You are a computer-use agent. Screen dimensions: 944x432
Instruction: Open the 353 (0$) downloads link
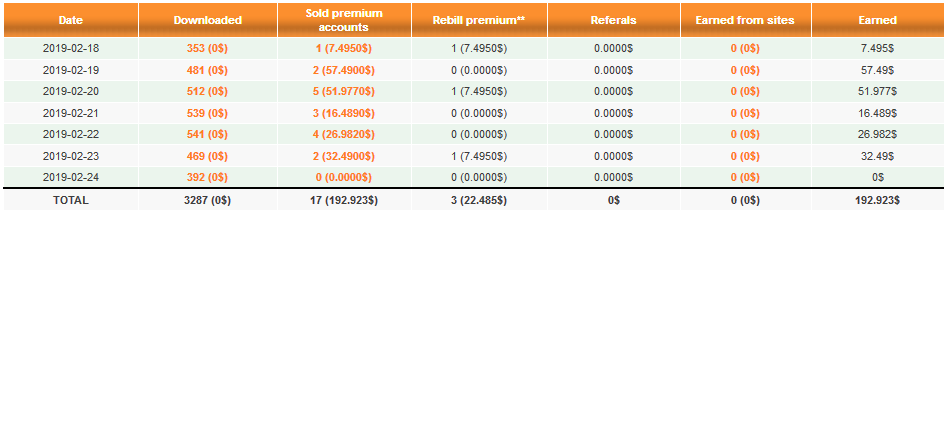click(207, 48)
